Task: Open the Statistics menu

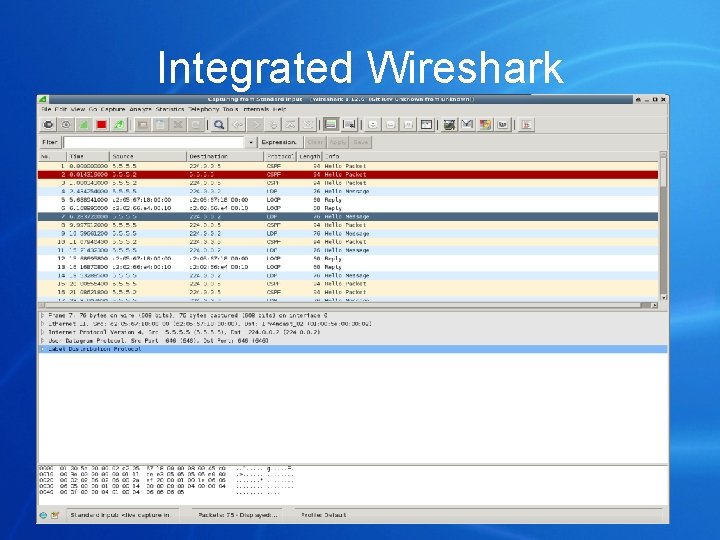Action: tap(169, 109)
